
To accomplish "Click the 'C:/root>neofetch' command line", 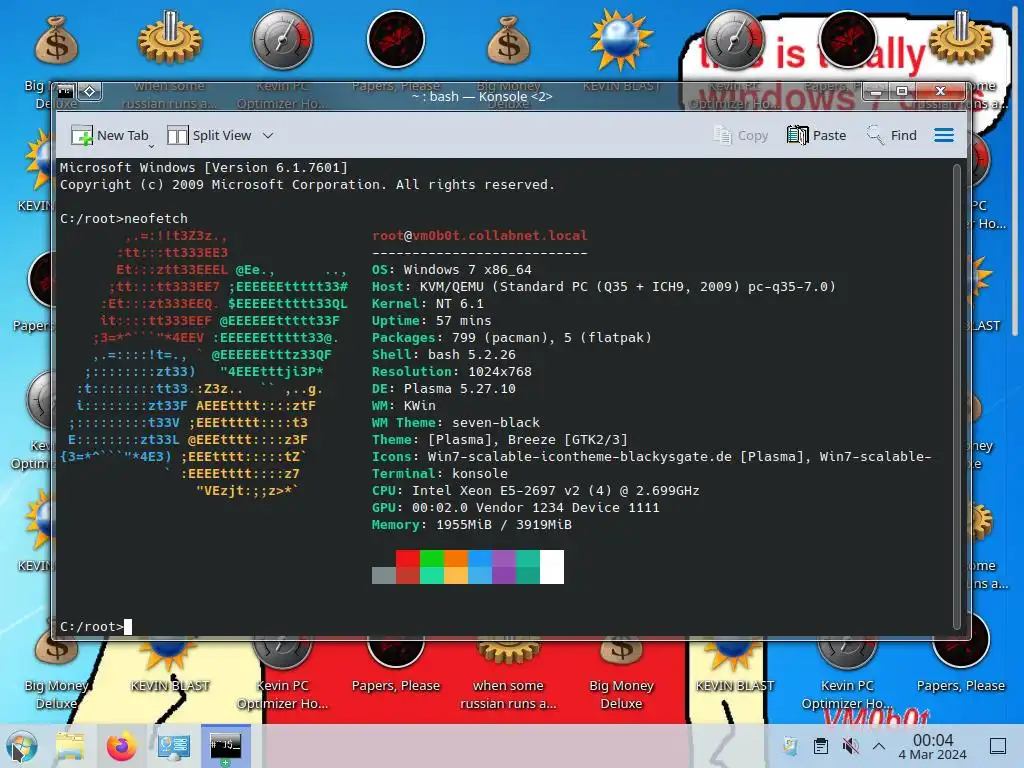I will 123,218.
